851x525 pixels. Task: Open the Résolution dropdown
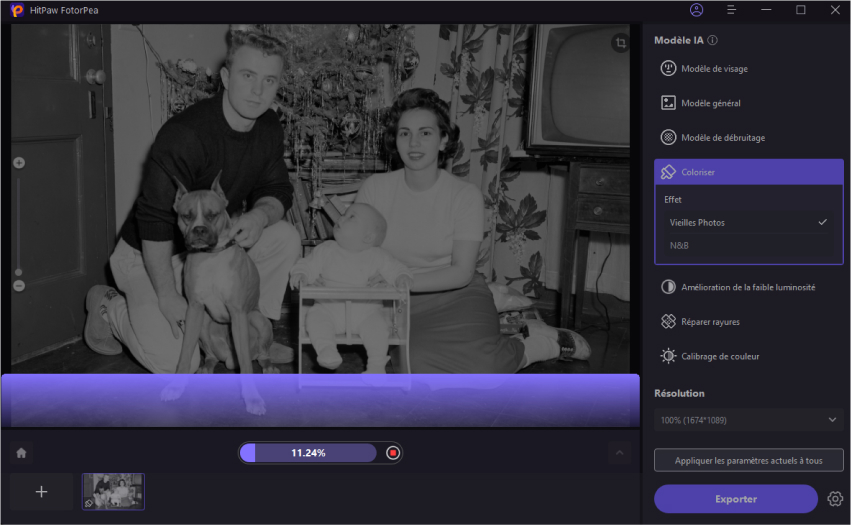pos(748,420)
